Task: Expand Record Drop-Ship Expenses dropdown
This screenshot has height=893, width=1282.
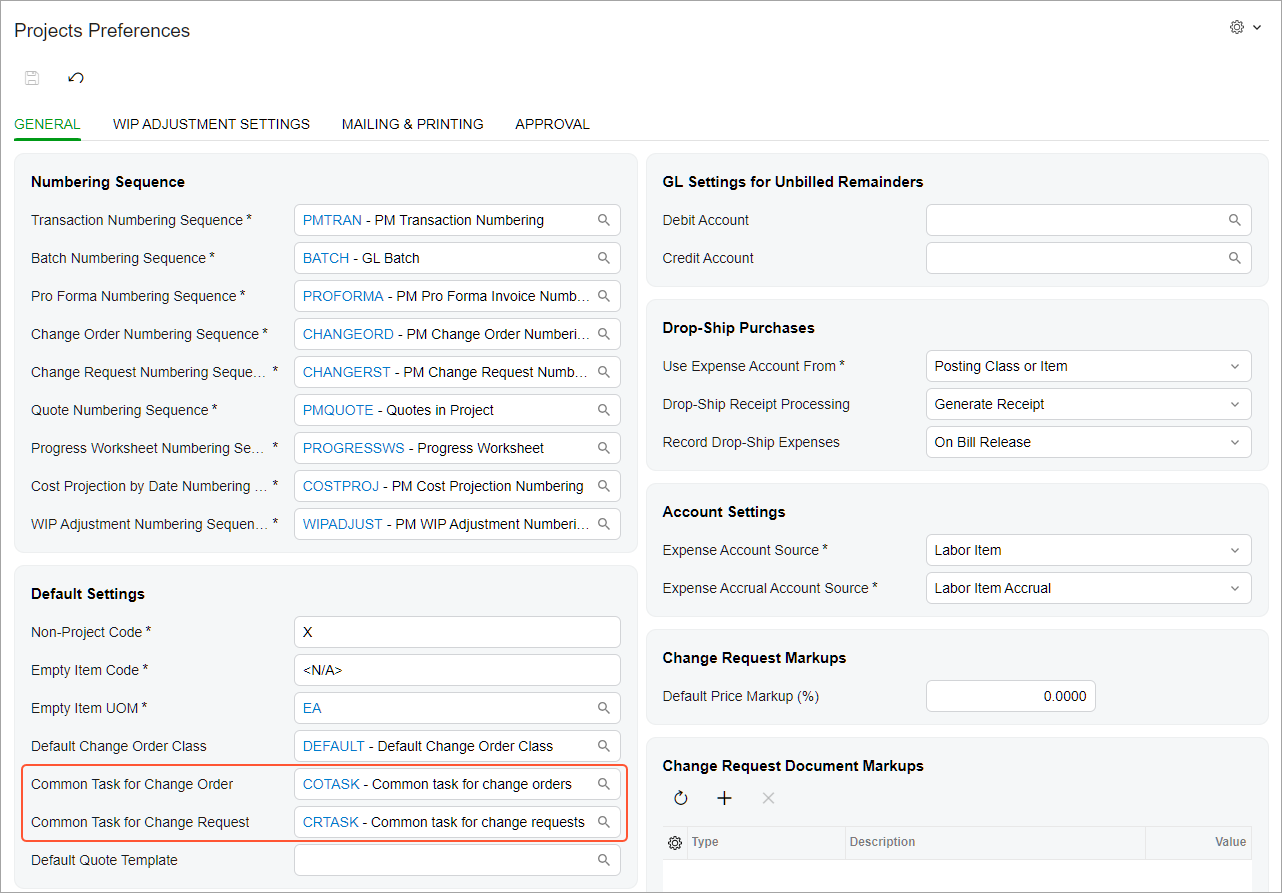Action: [x=1235, y=442]
